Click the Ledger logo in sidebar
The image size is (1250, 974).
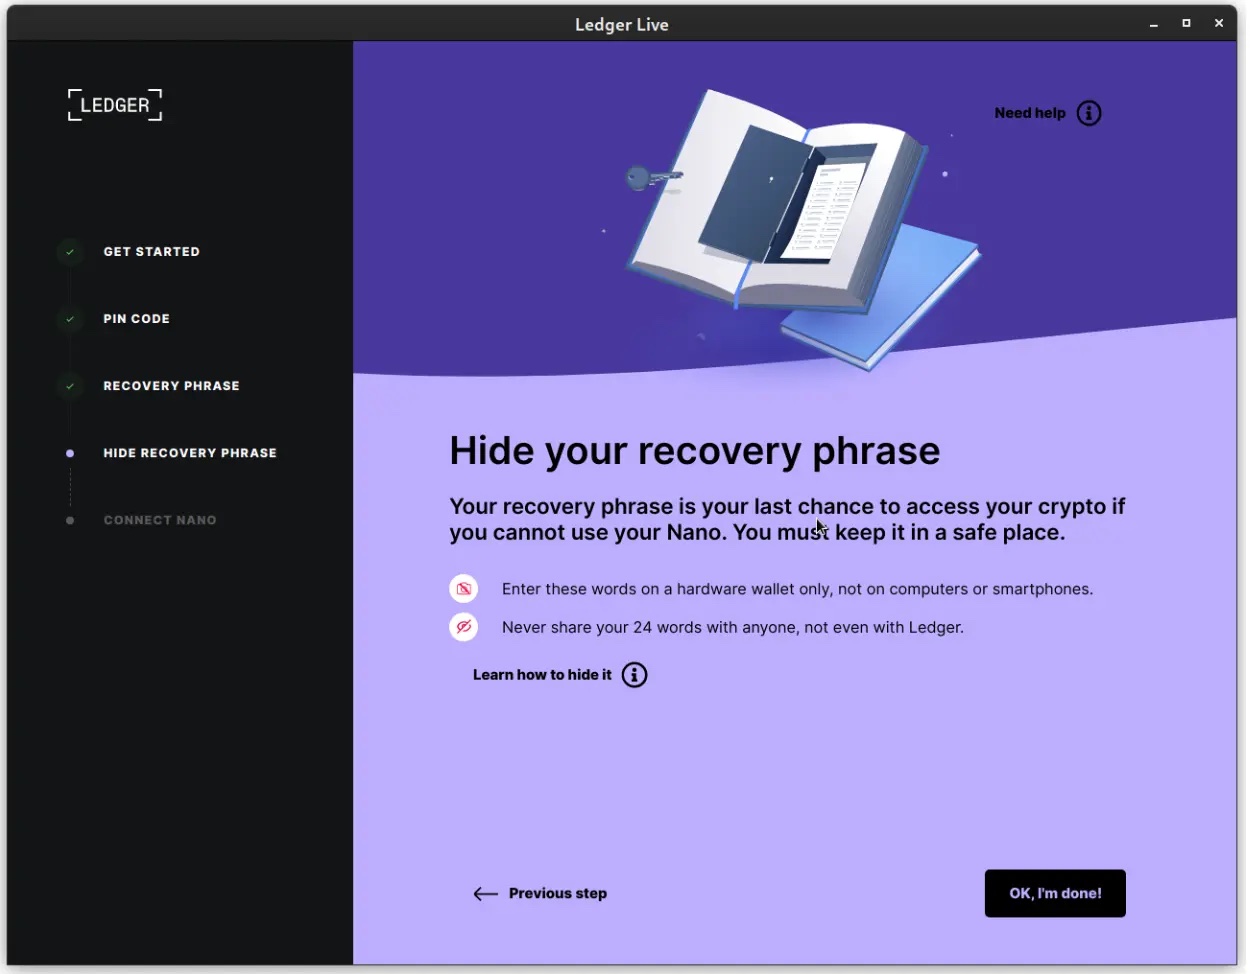pos(115,105)
